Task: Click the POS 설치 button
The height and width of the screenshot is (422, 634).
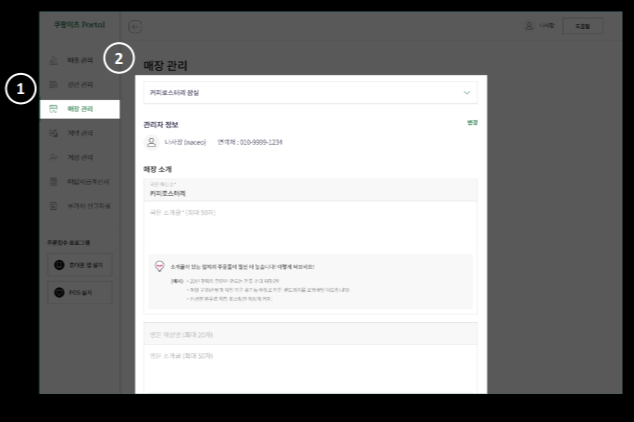Action: pyautogui.click(x=80, y=292)
